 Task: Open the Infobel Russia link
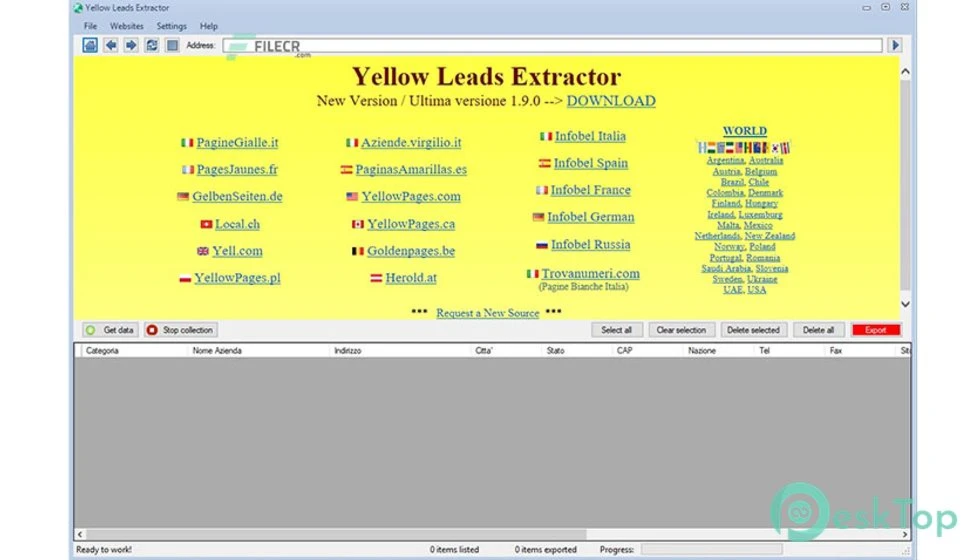tap(591, 244)
